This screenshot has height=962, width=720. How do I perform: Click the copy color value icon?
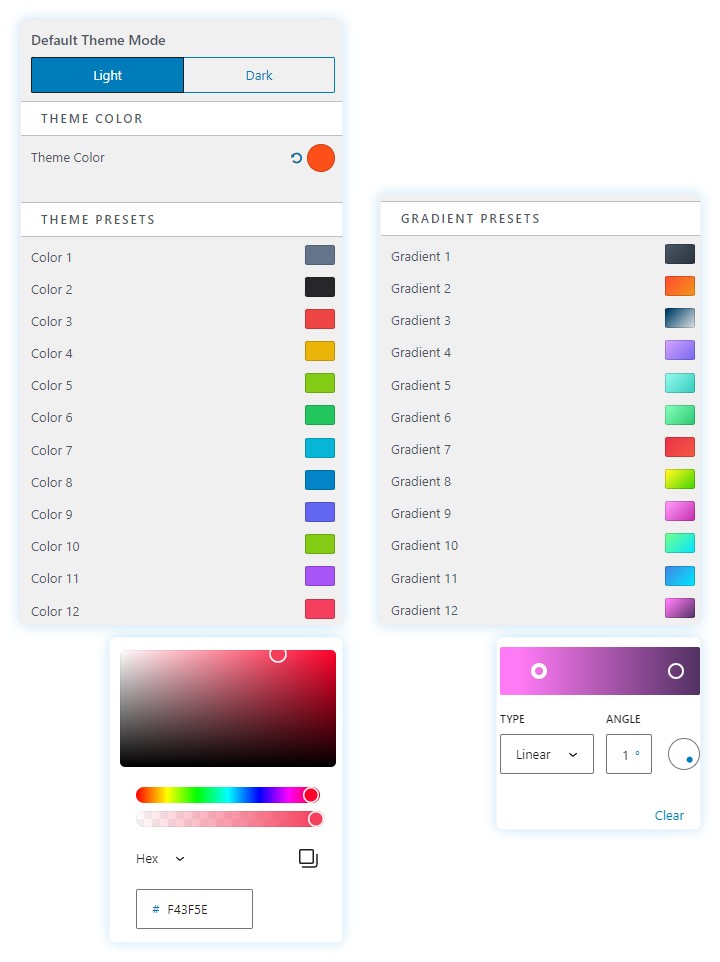pyautogui.click(x=308, y=858)
